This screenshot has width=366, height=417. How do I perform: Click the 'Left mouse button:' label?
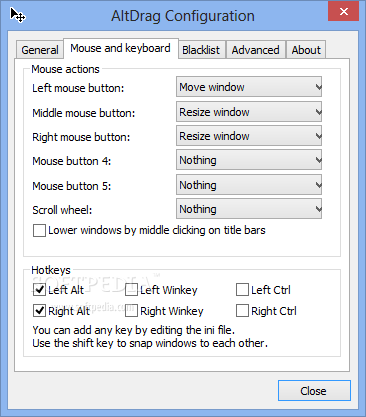pyautogui.click(x=78, y=88)
